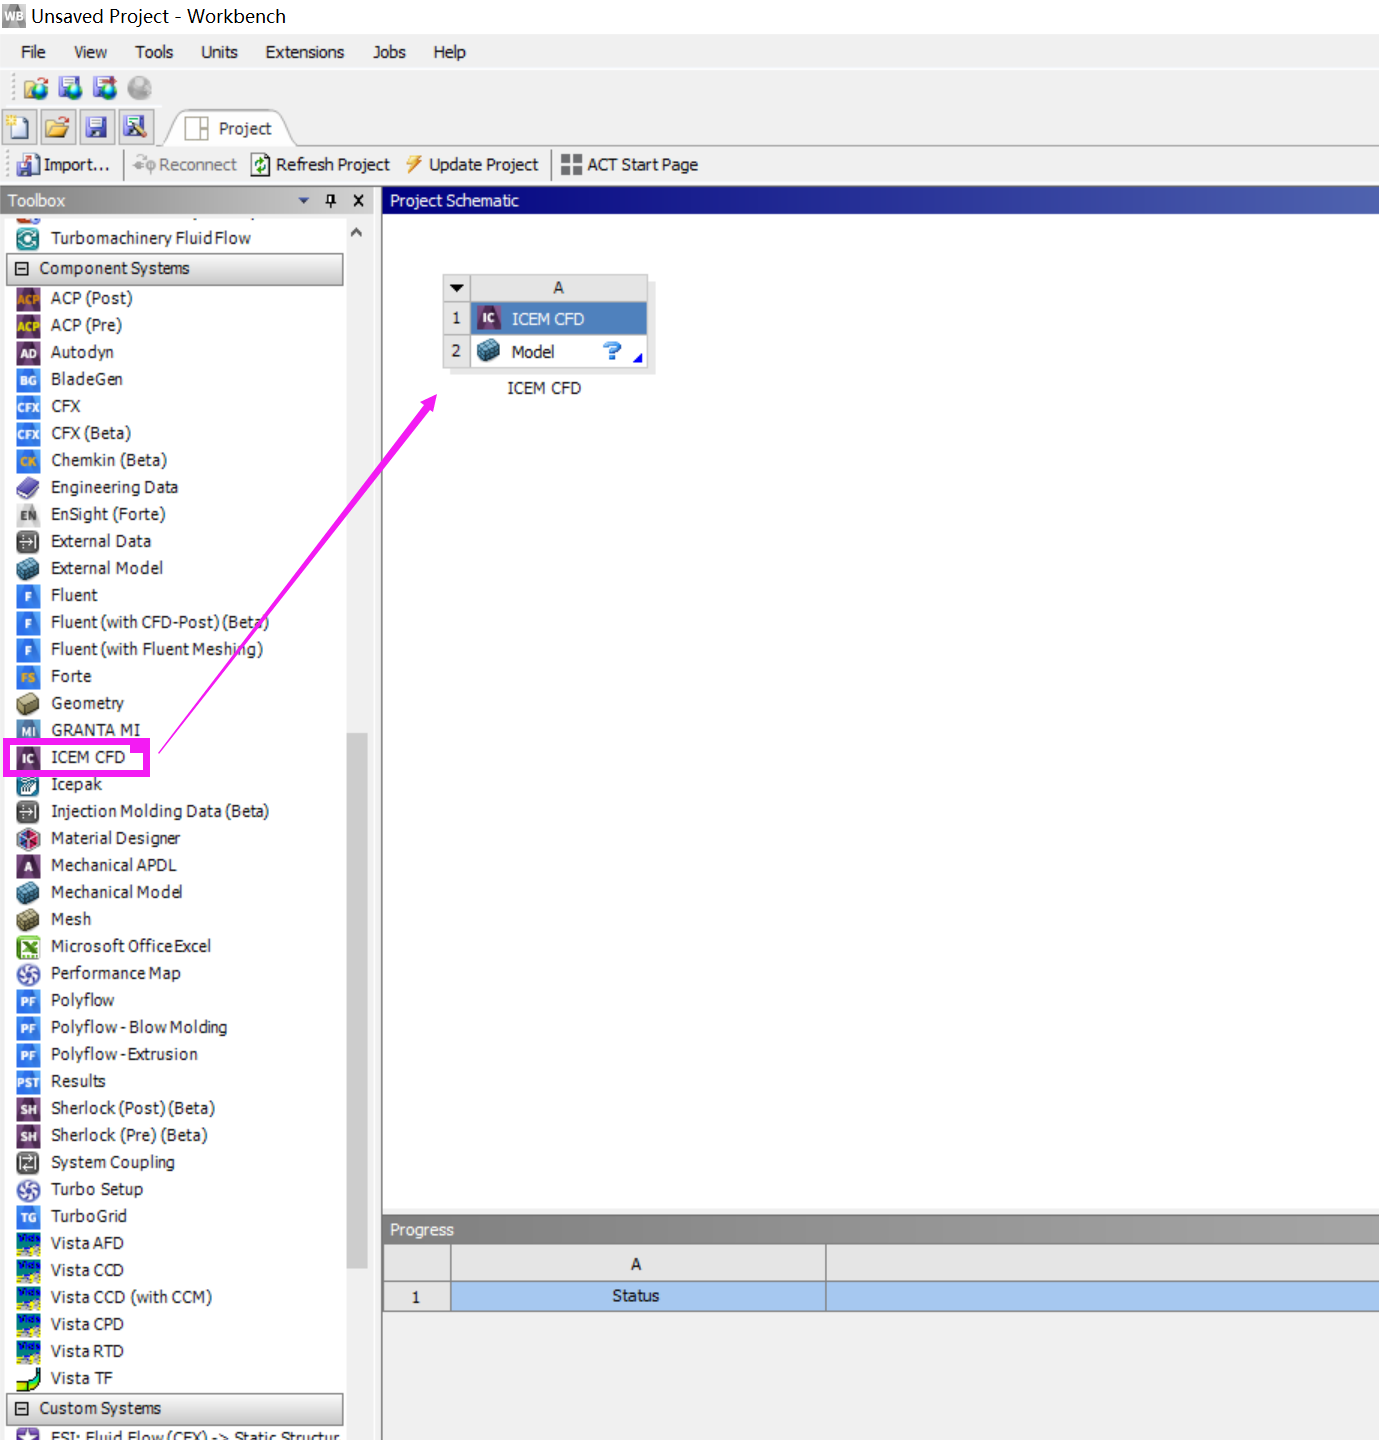
Task: Open the Help menu
Action: coord(449,52)
